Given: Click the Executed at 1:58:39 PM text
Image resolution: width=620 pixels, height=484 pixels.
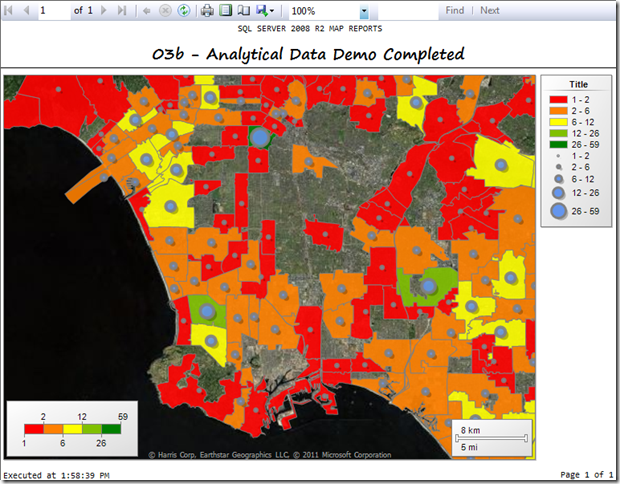Looking at the screenshot, I should point(56,475).
